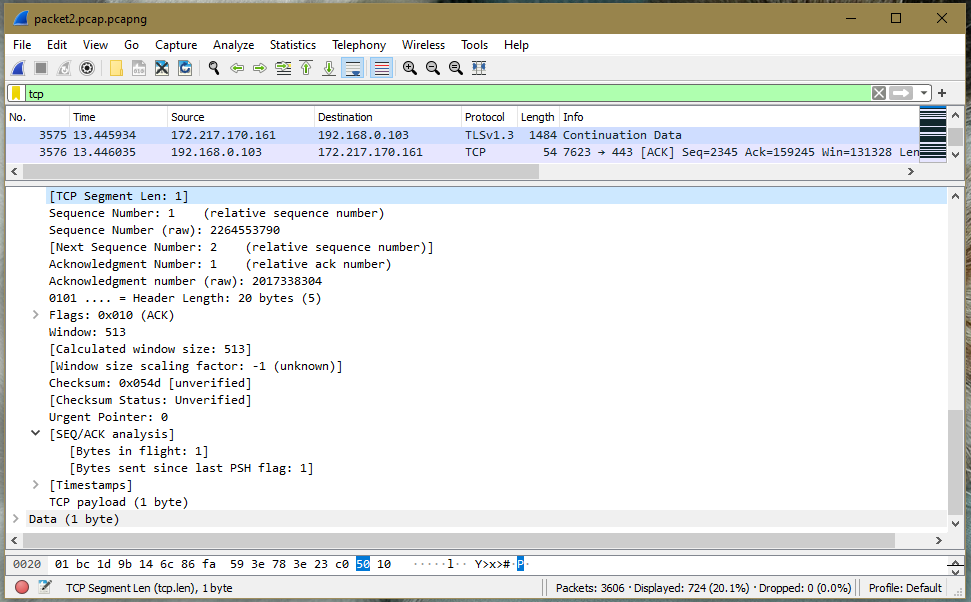971x602 pixels.
Task: Zoom in the packet text
Action: tap(410, 68)
